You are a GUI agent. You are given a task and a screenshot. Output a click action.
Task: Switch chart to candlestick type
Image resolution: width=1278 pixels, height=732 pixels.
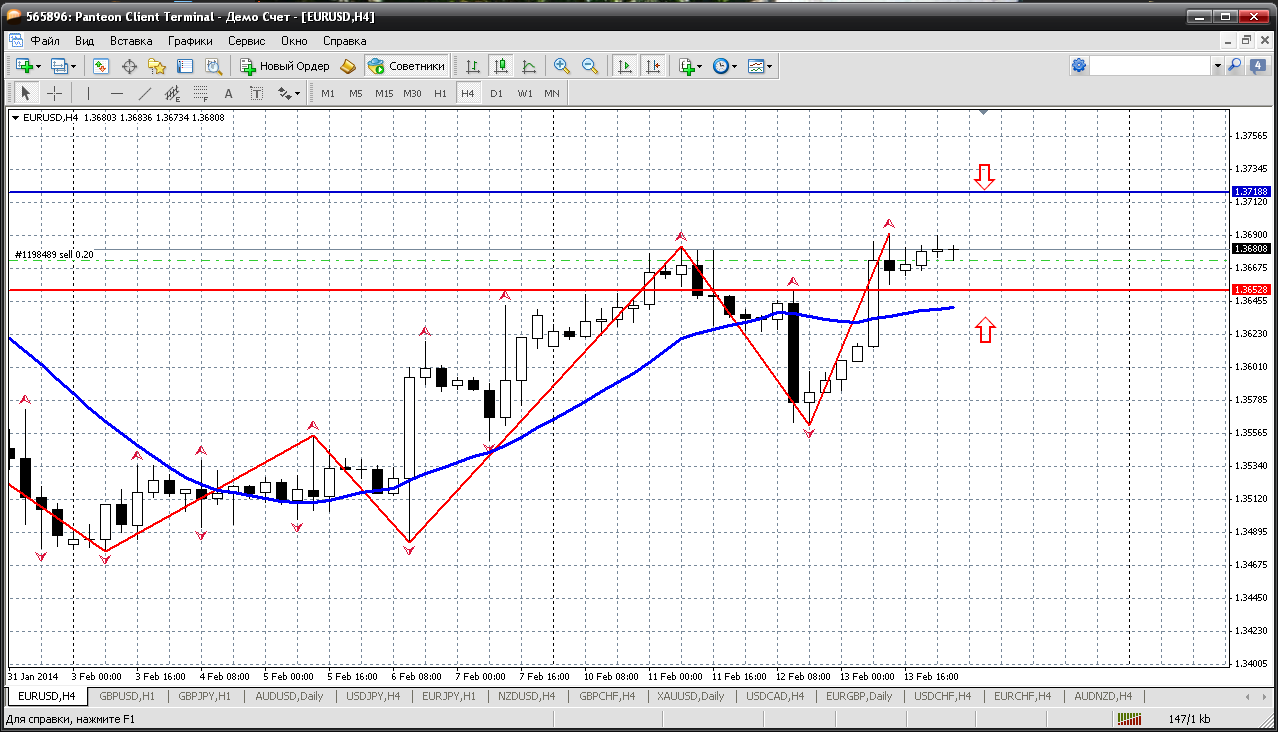click(501, 66)
